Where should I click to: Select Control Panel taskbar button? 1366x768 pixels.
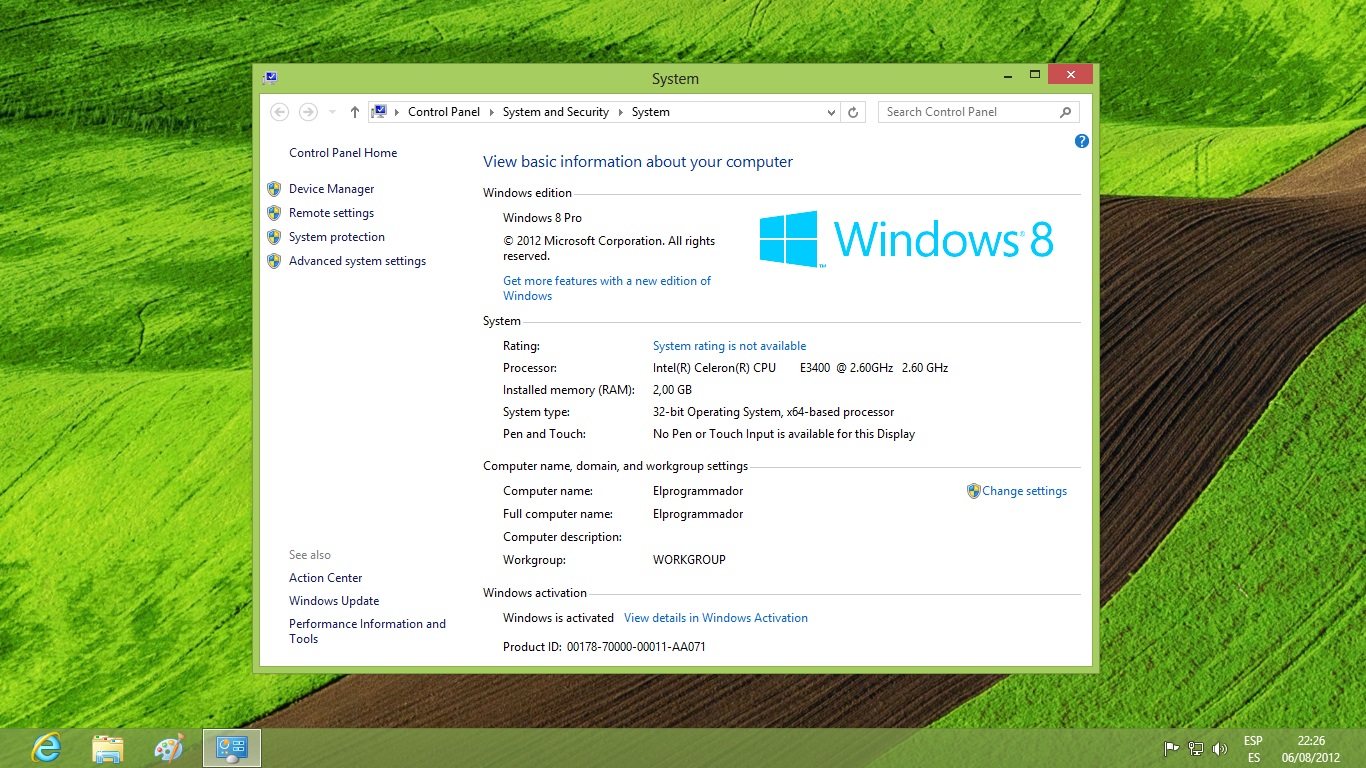coord(232,748)
